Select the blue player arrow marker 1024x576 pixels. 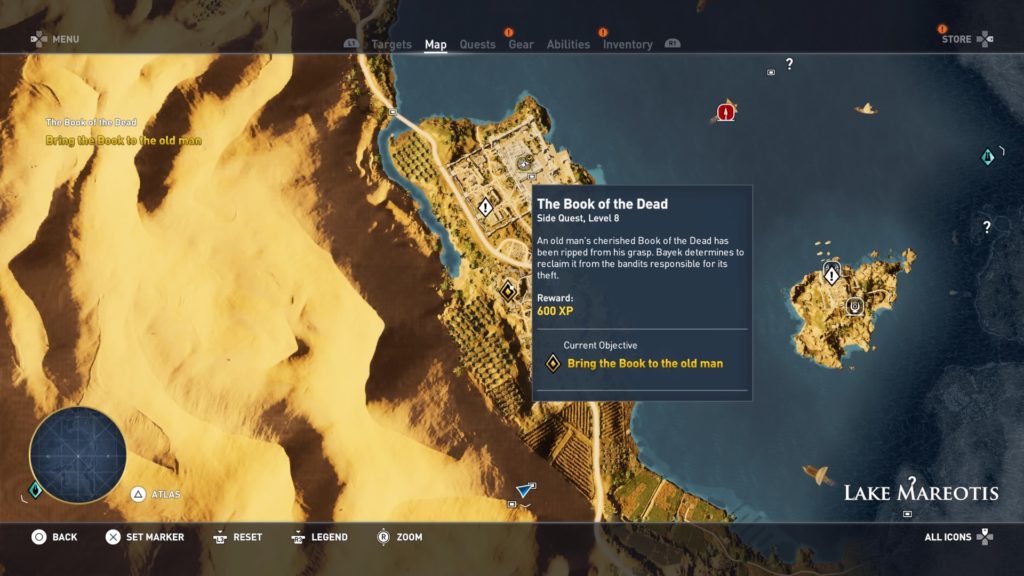tap(526, 489)
